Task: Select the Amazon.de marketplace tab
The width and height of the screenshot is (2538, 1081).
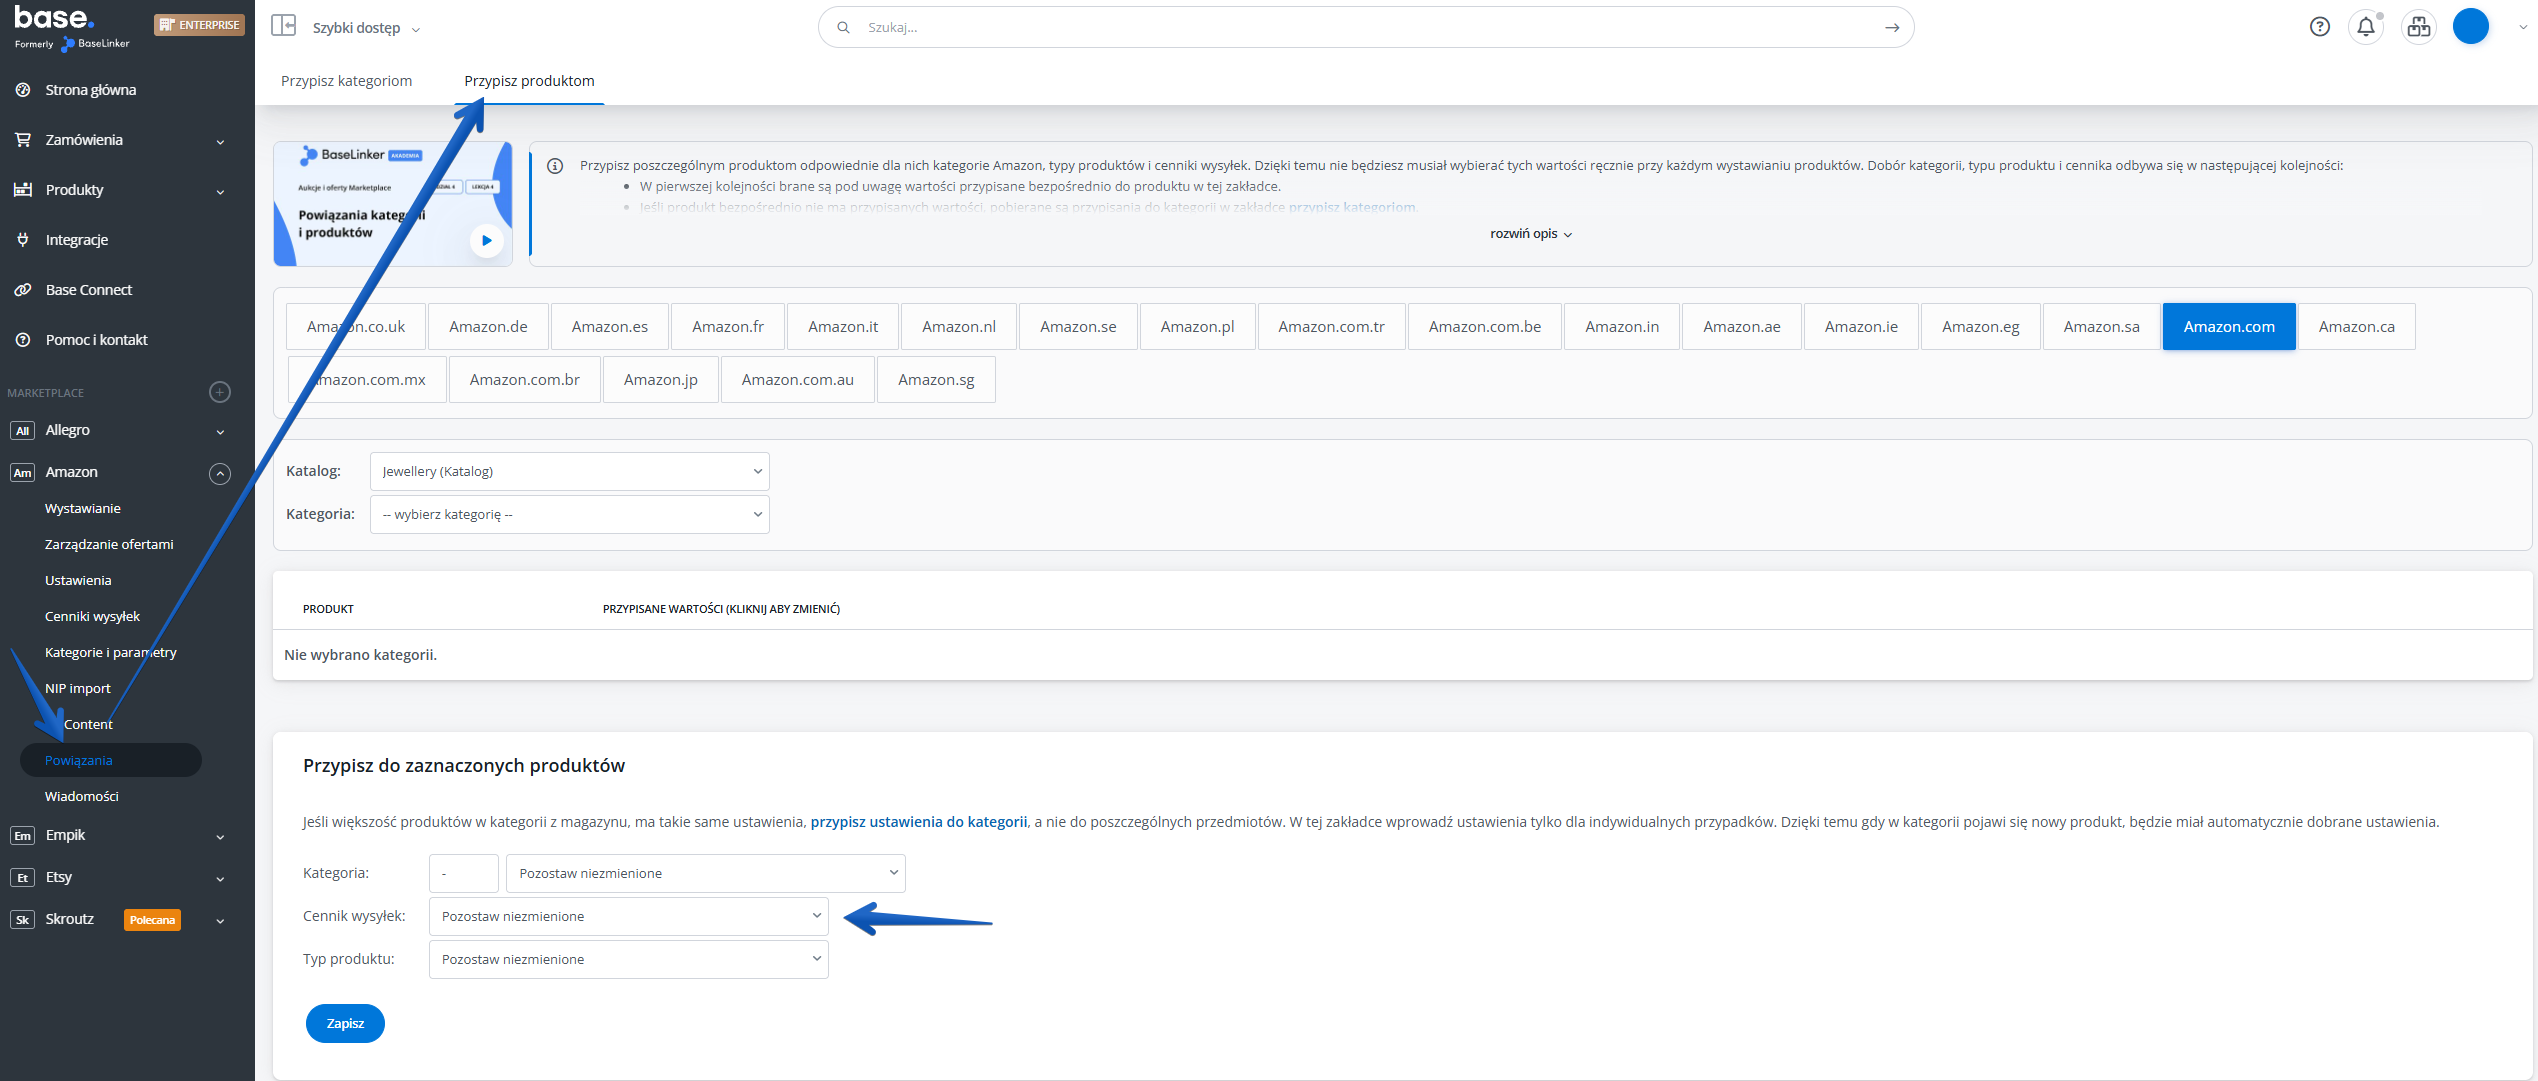Action: [x=488, y=327]
